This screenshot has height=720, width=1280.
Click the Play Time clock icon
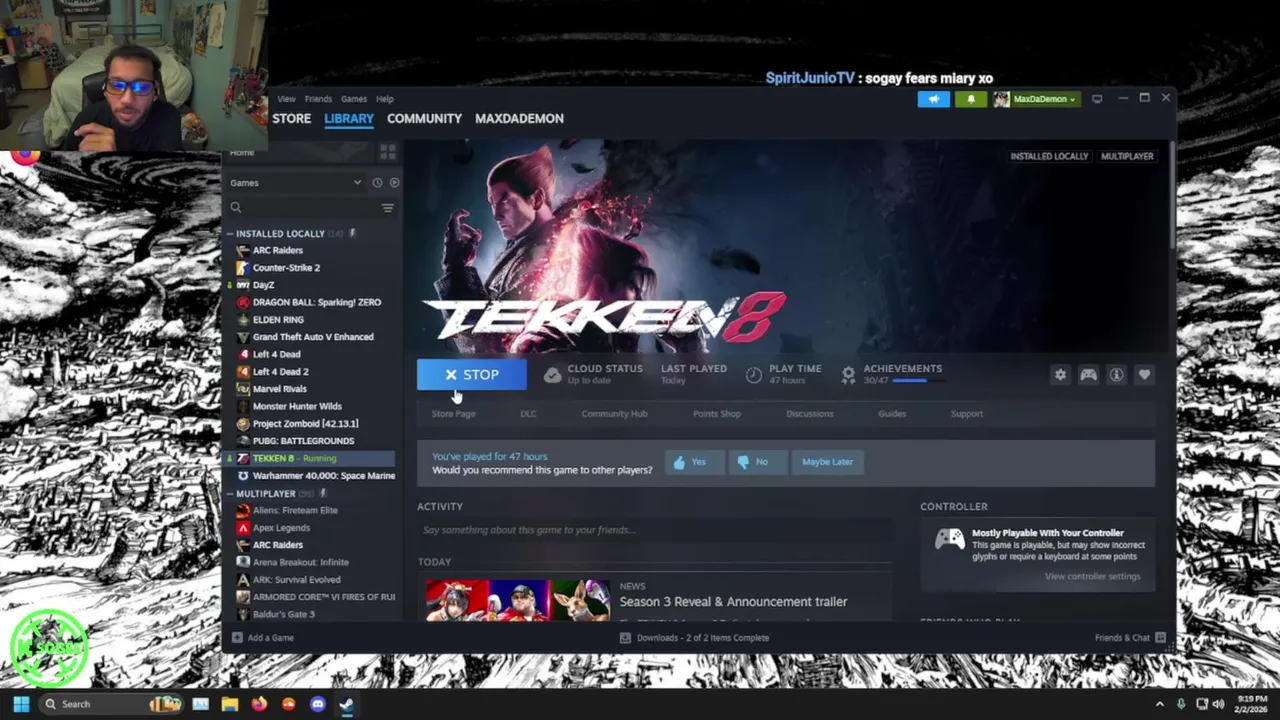(754, 374)
